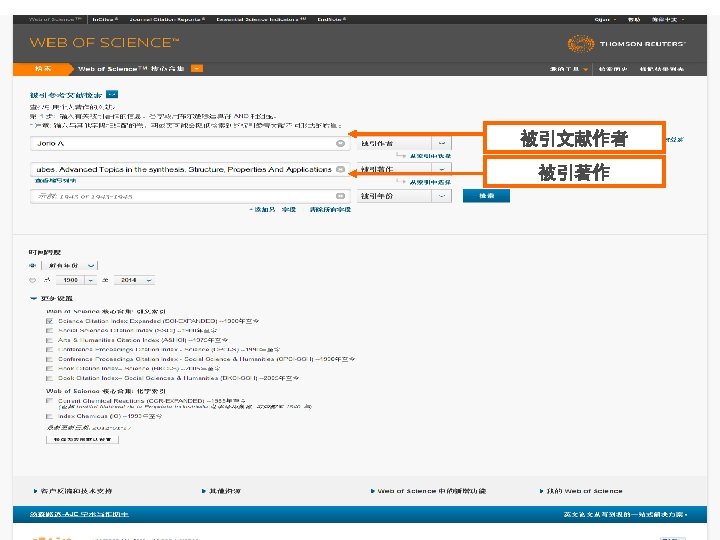
Task: Click the select from index link under cited author
Action: (x=430, y=156)
